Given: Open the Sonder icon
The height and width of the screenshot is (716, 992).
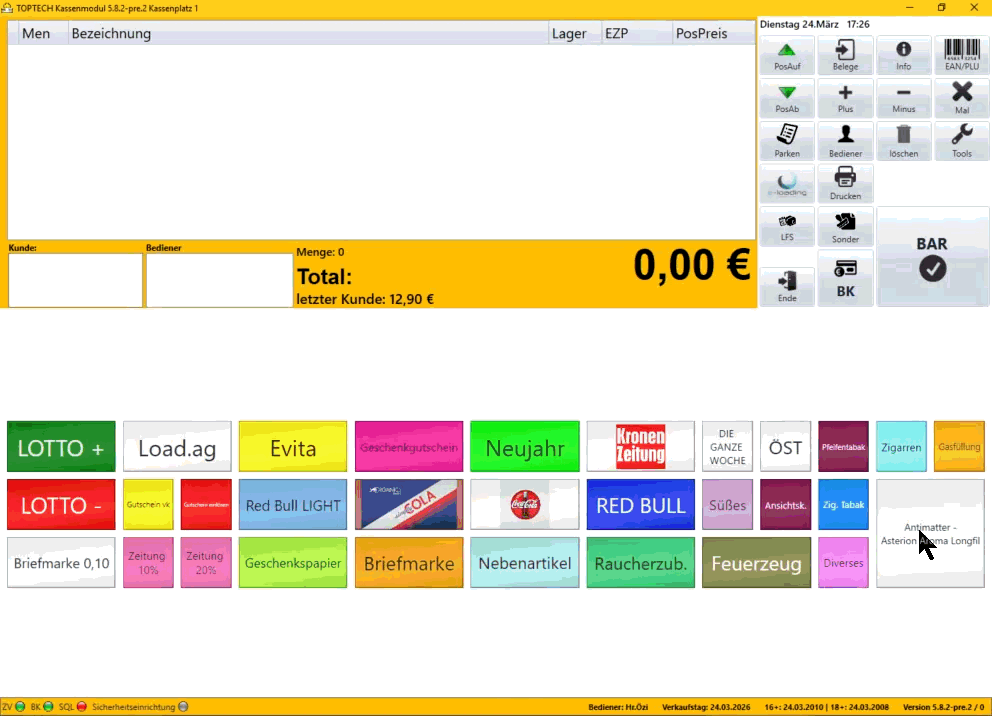Looking at the screenshot, I should 845,227.
